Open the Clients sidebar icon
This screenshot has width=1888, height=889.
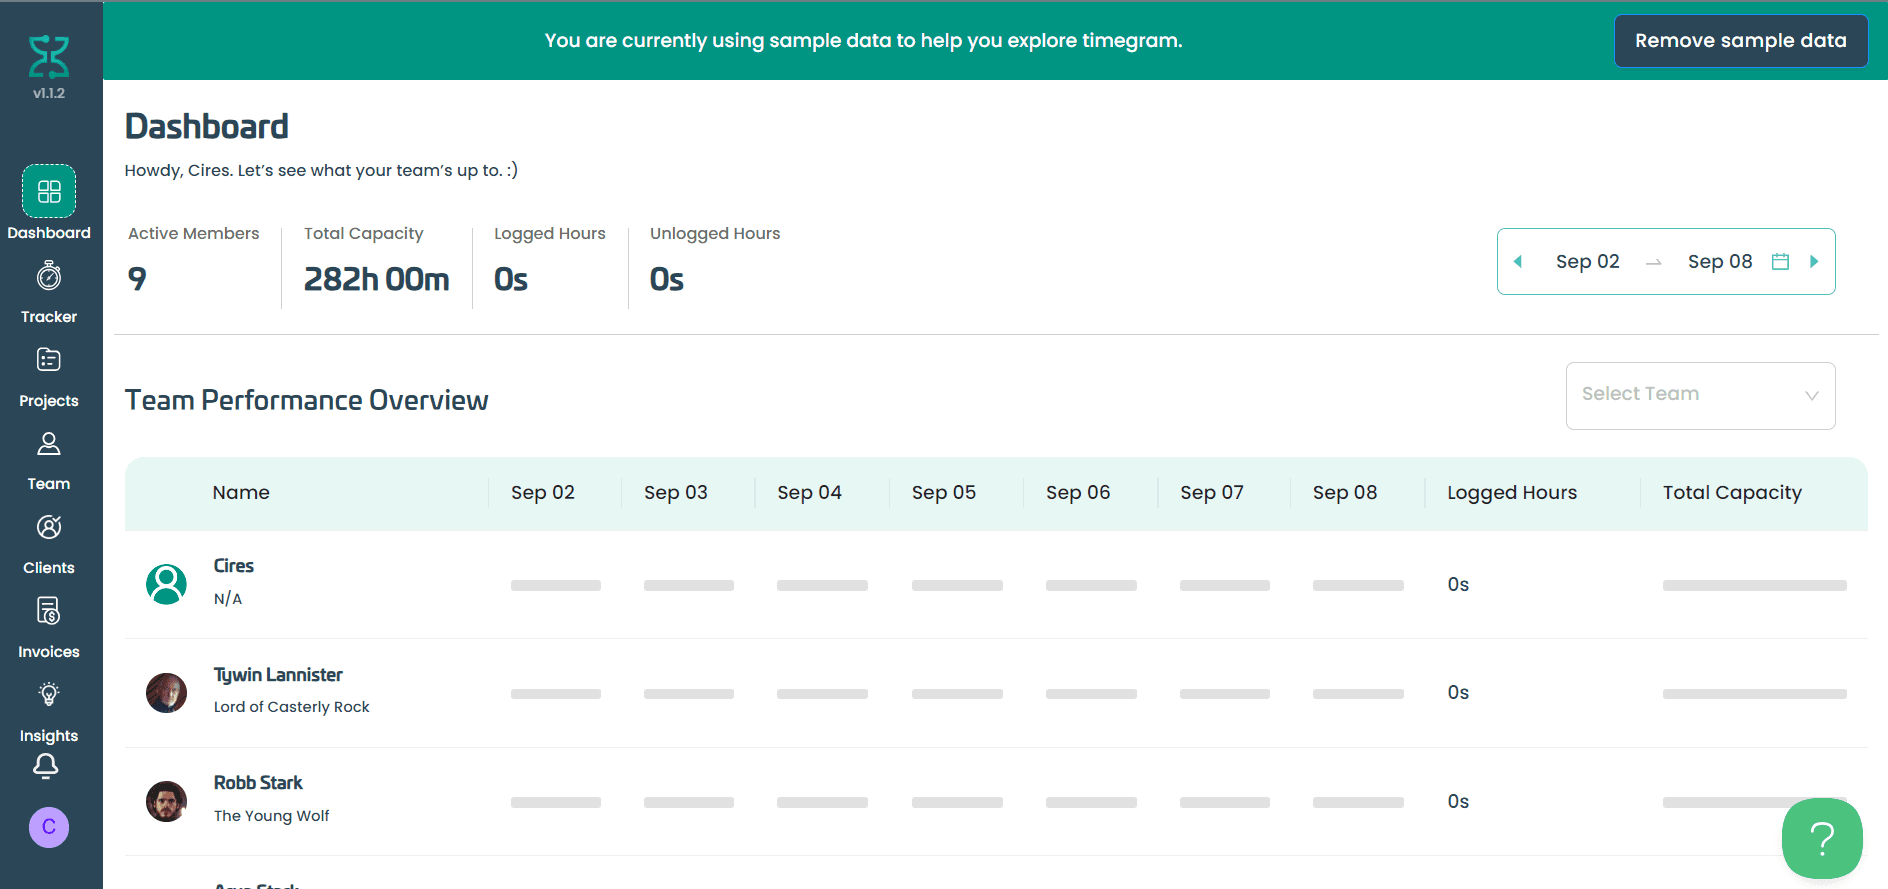[x=49, y=527]
